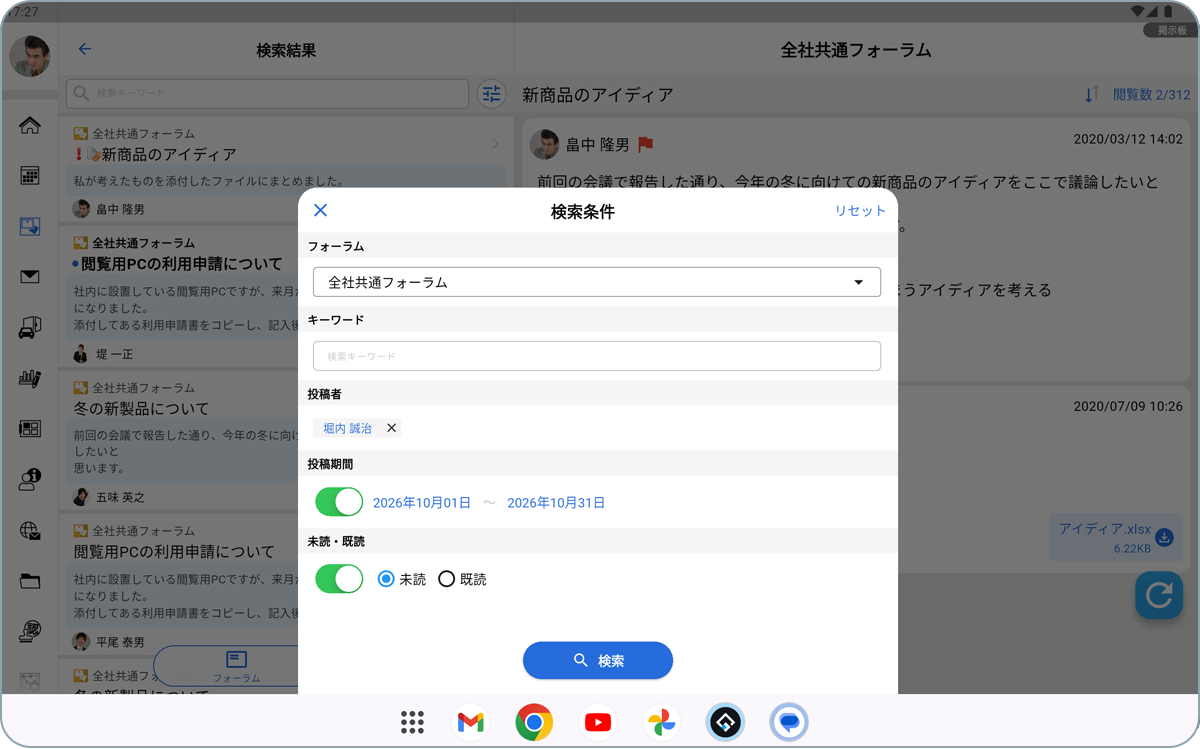Open the person info sidebar icon
The image size is (1200, 749).
tap(30, 480)
